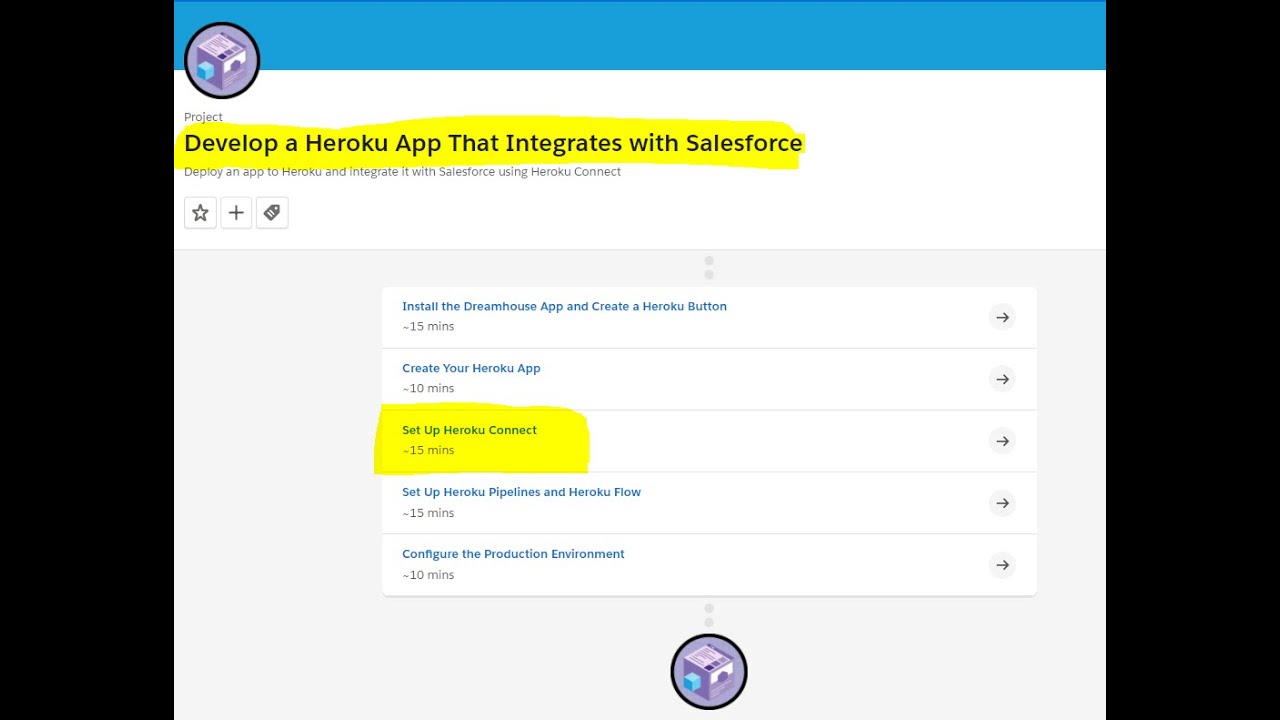Screen dimensions: 1280x720
Task: Click '~10 mins' under Configure the Production Environment
Action: coord(428,575)
